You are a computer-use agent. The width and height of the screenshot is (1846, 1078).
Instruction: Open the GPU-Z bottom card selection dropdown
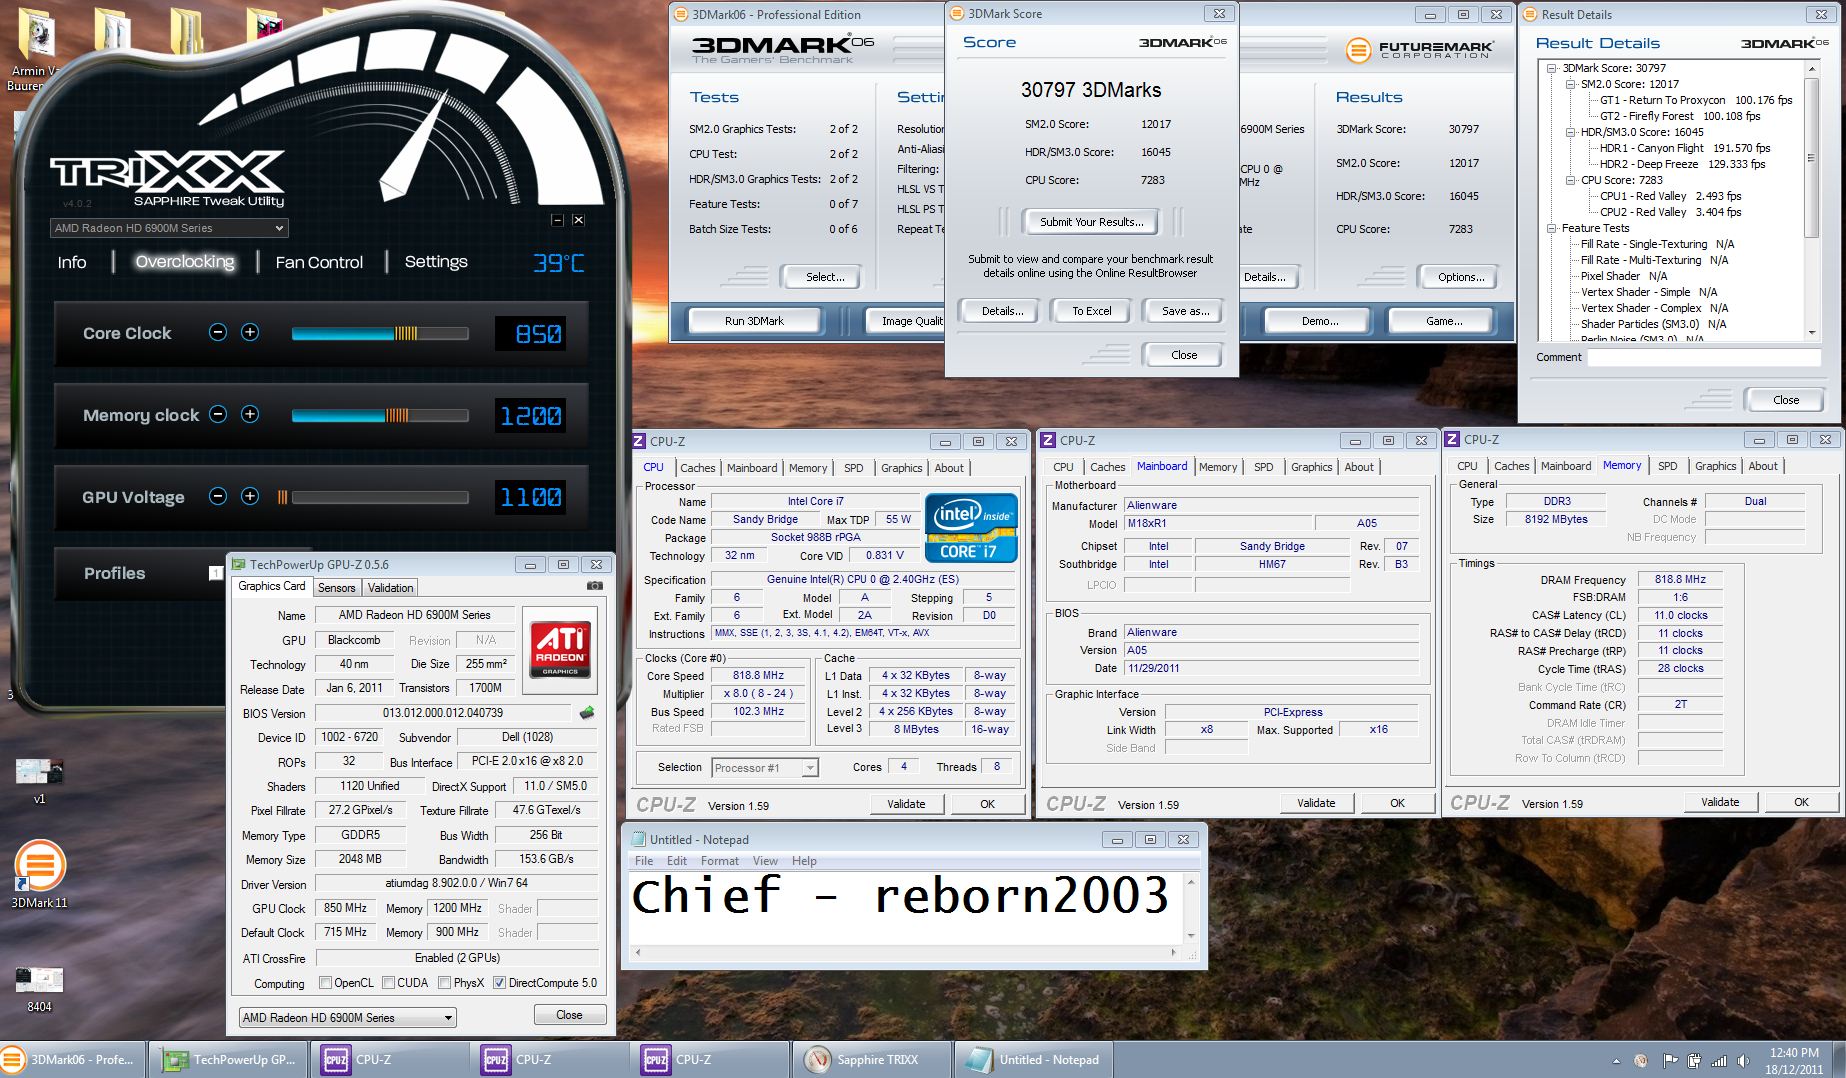coord(348,1017)
